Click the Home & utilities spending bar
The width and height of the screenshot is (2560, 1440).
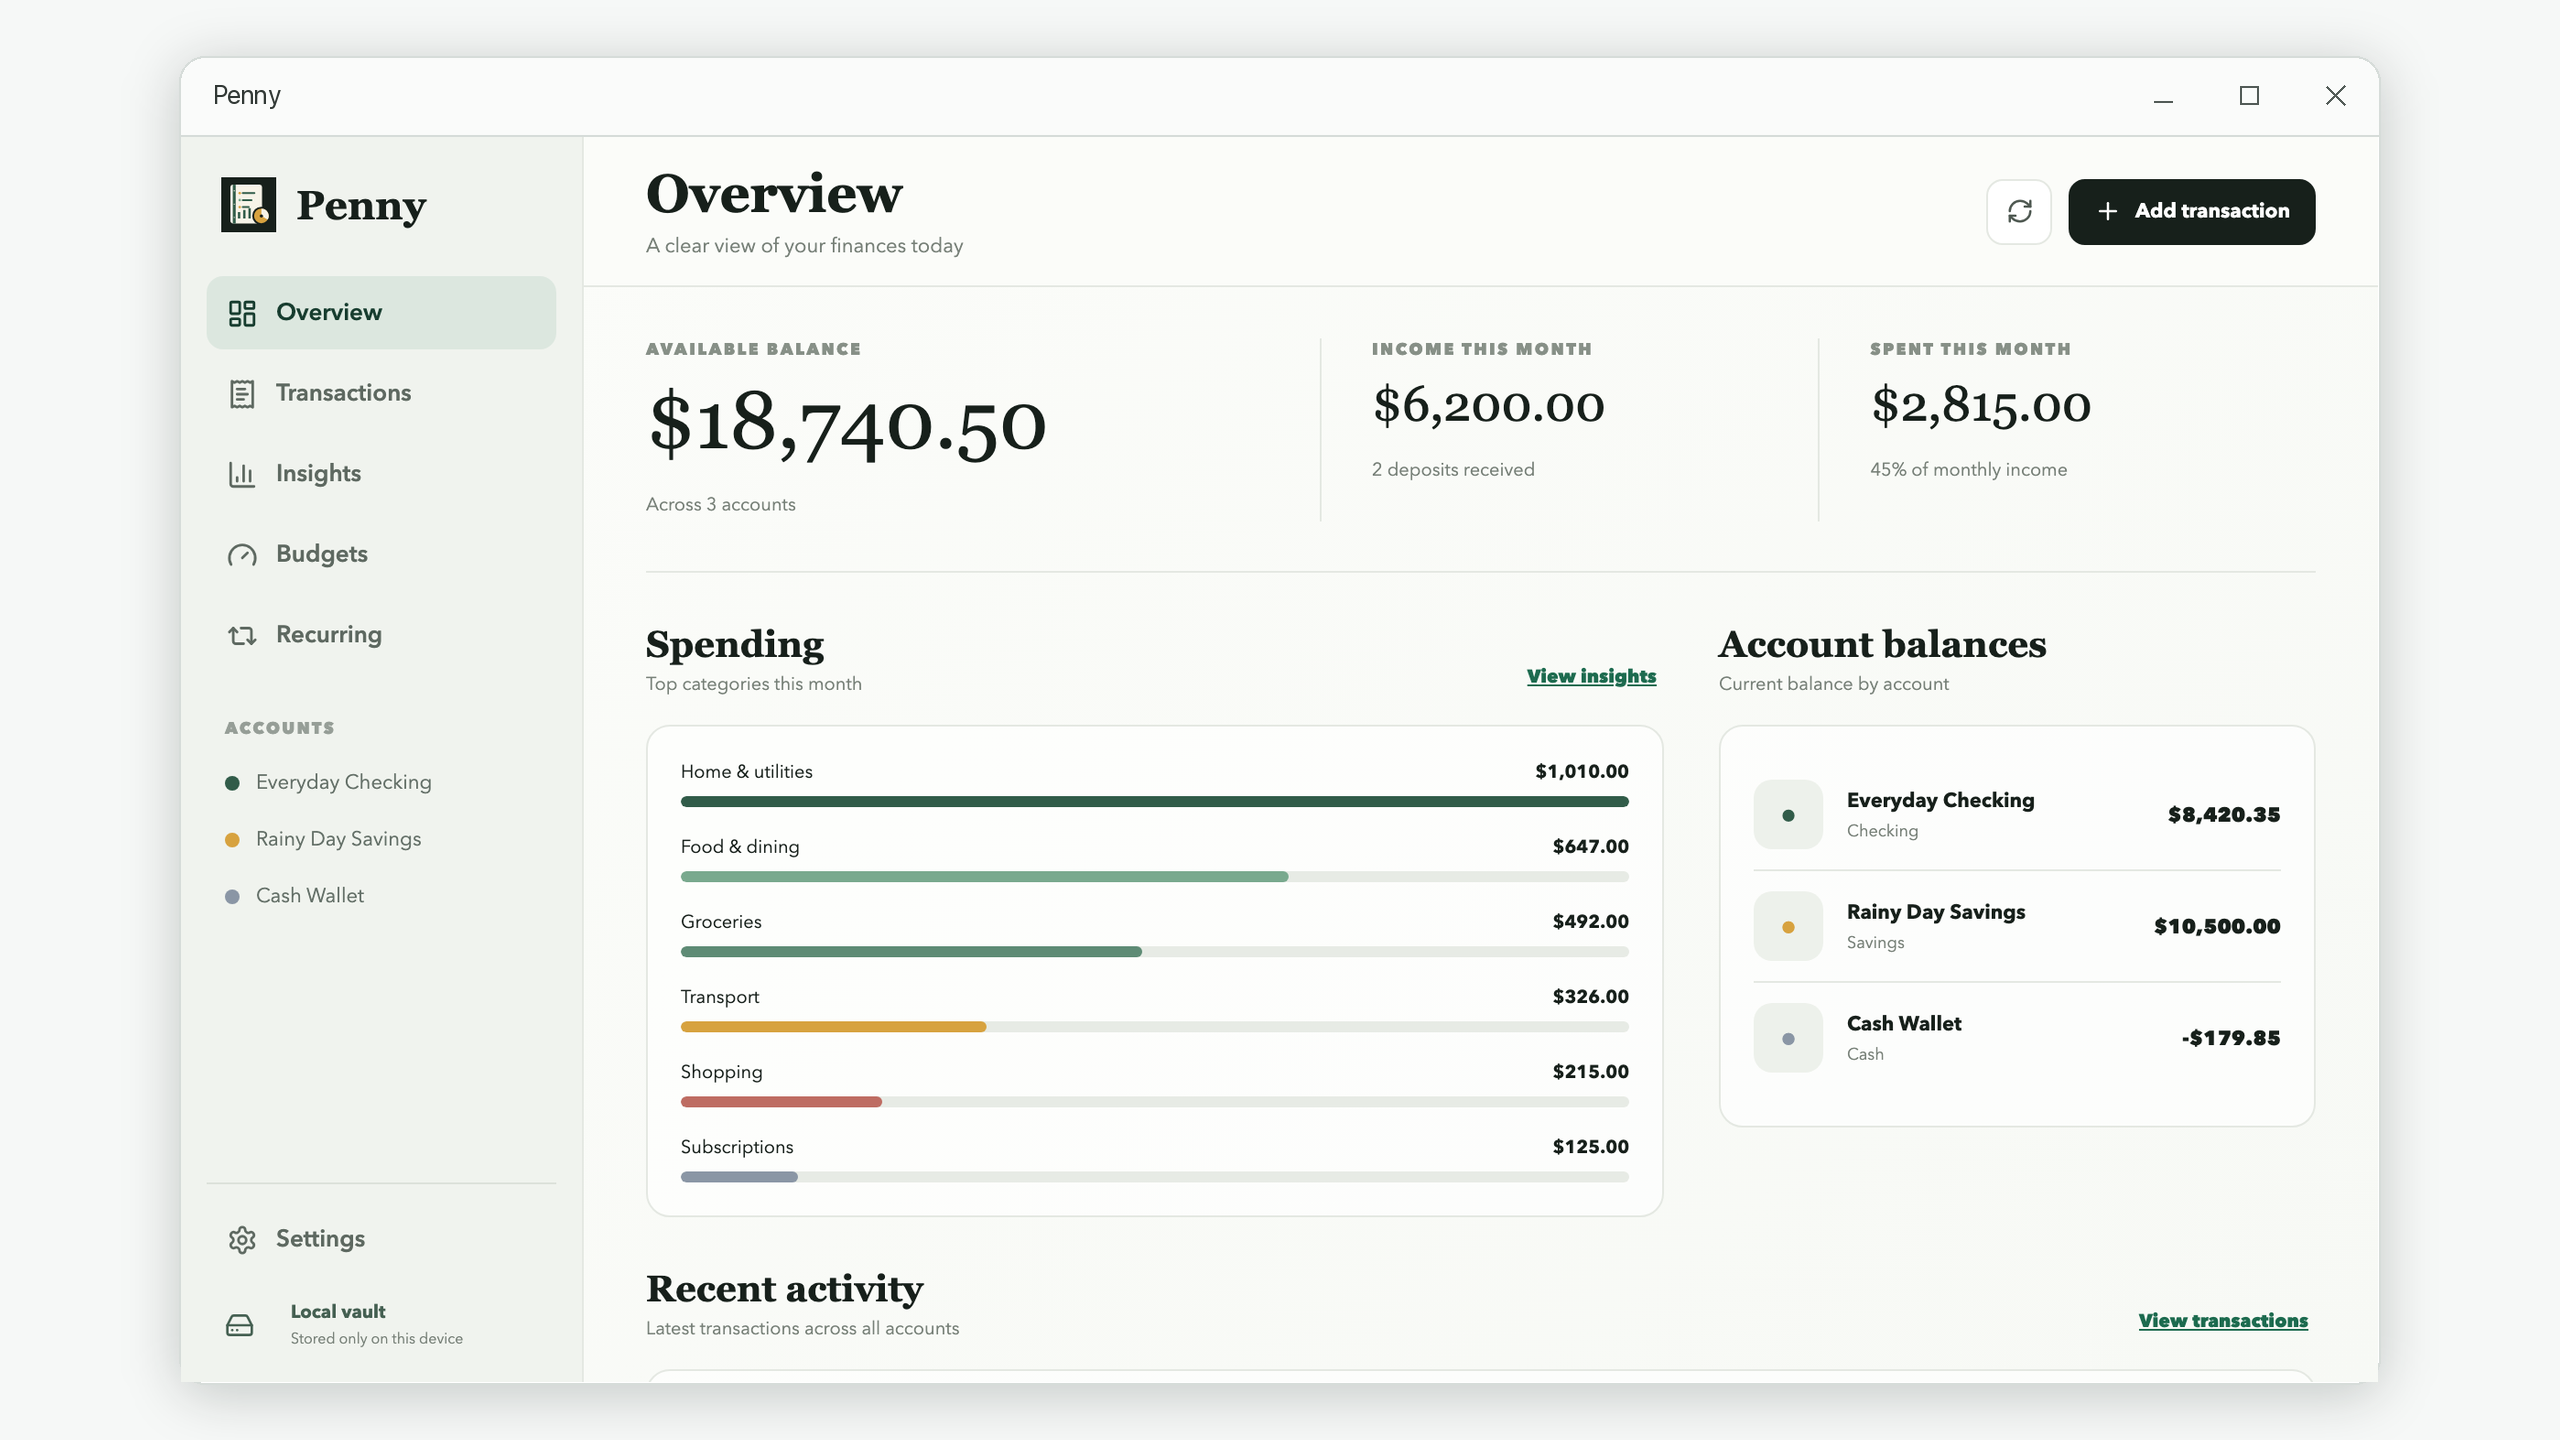(x=1155, y=801)
